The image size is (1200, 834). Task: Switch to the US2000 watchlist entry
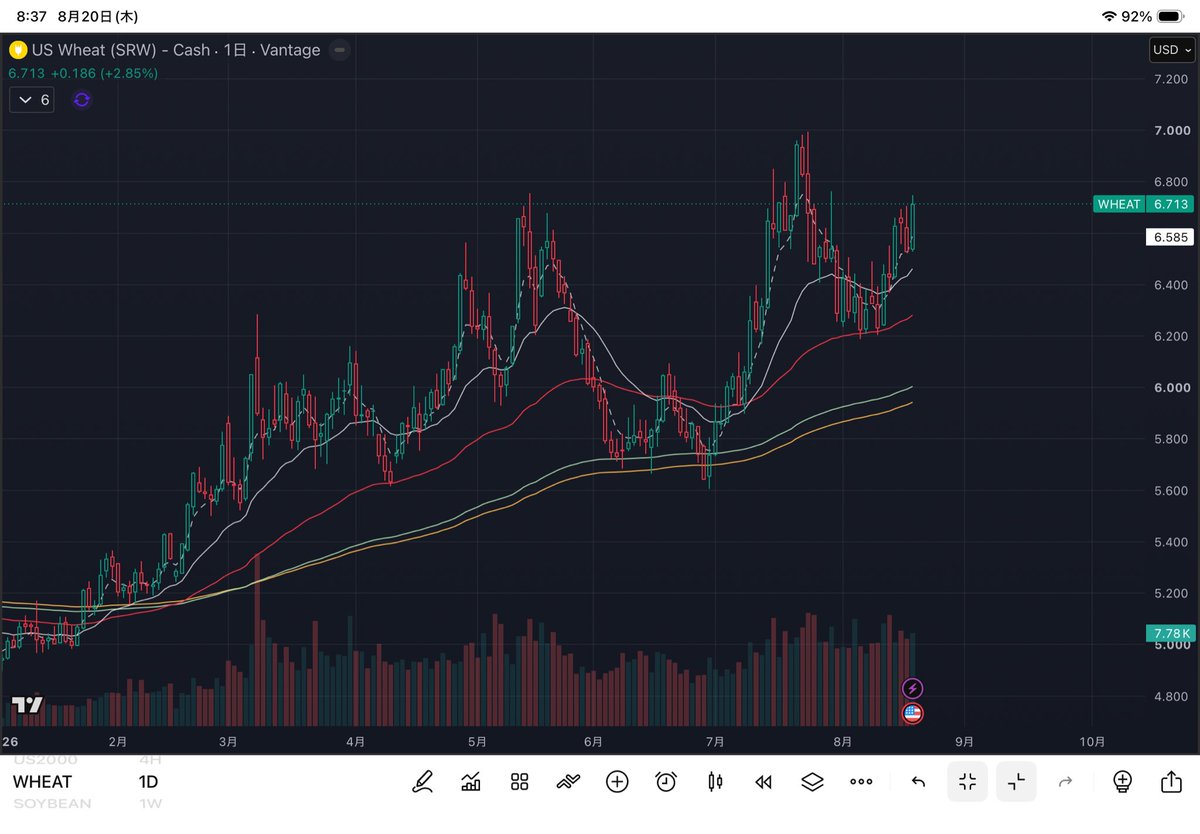[45, 759]
